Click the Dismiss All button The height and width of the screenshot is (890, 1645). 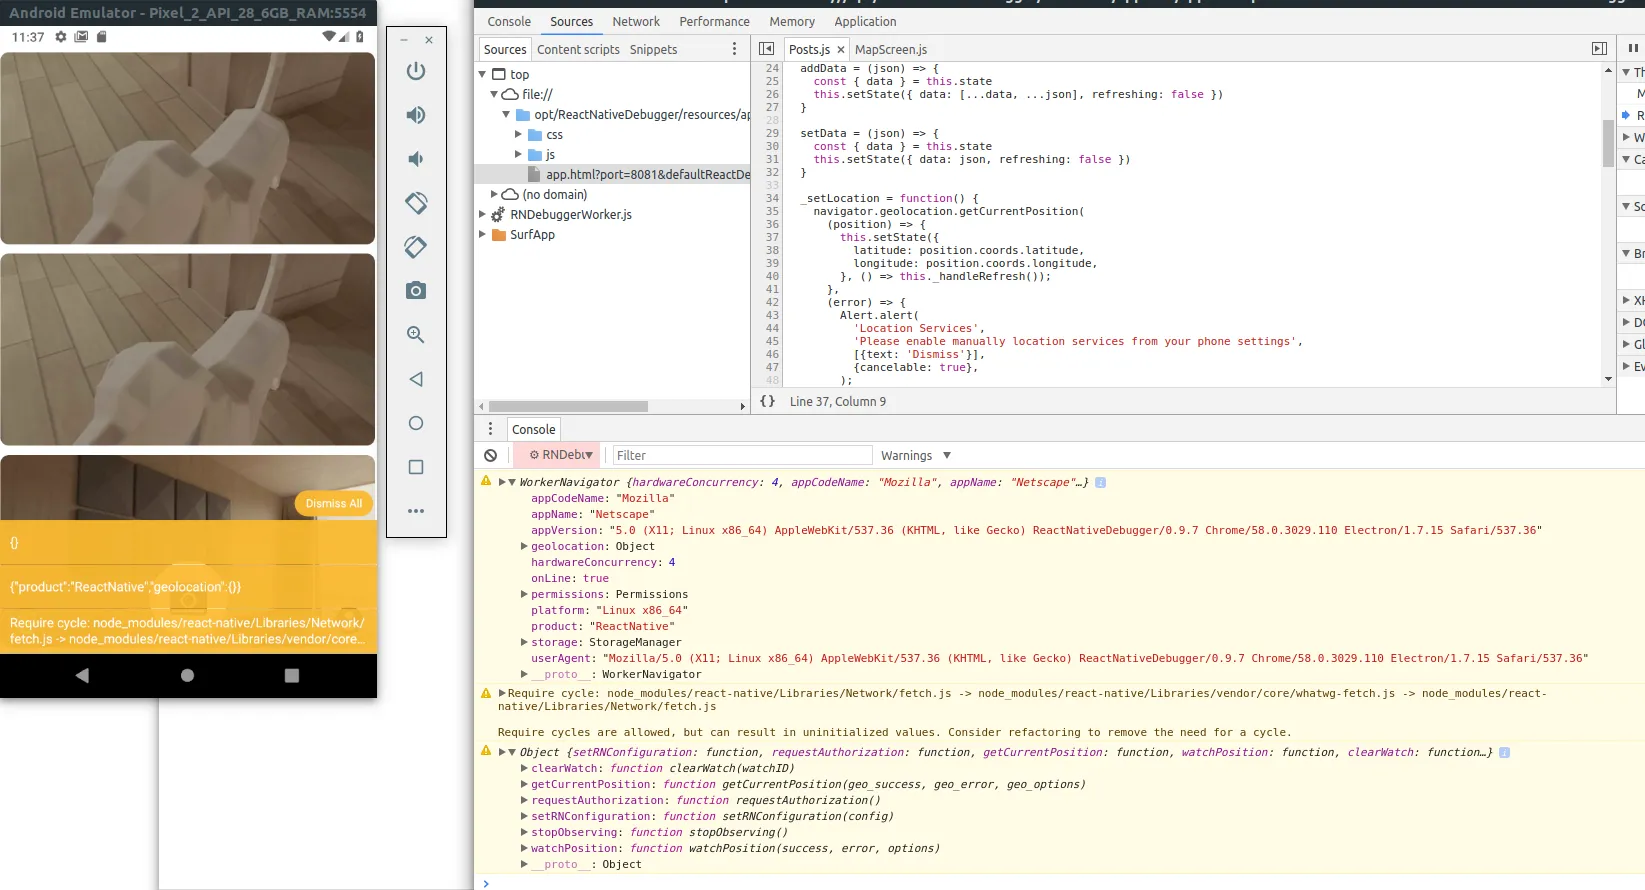tap(333, 503)
